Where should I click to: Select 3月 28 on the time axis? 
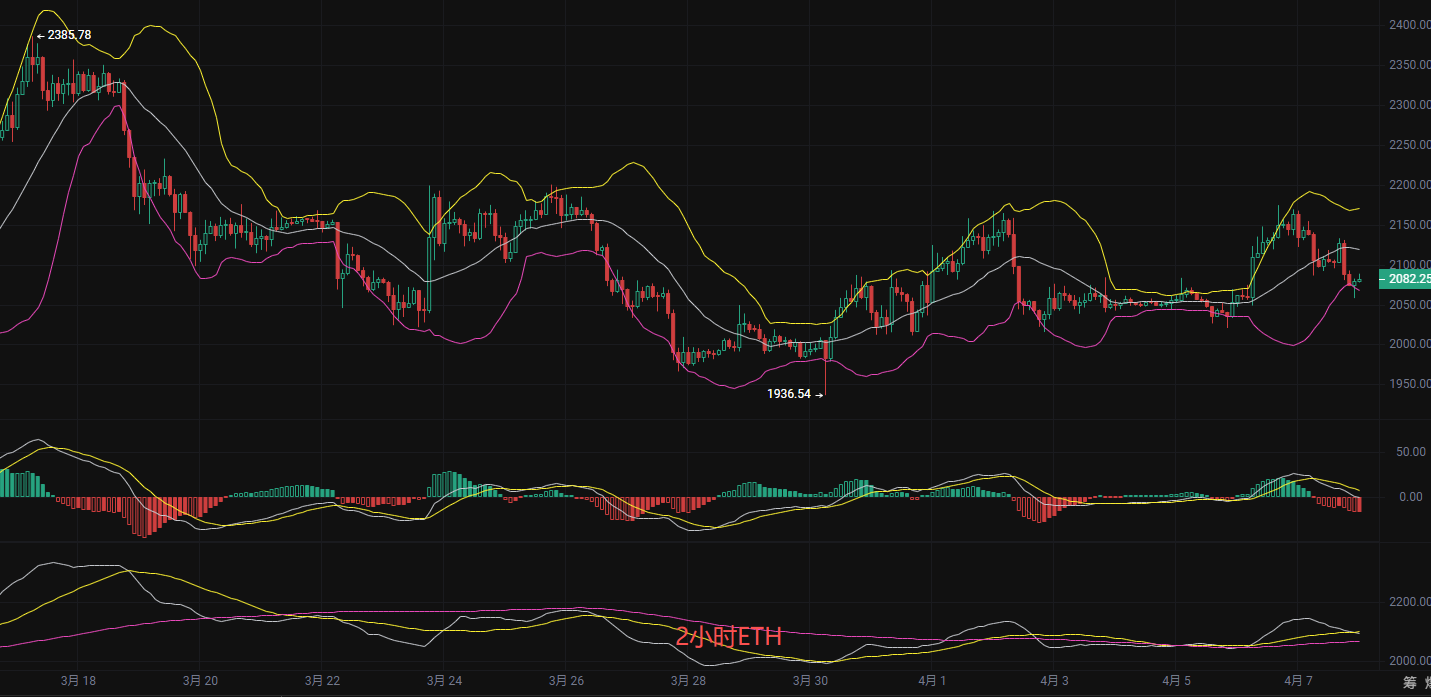(688, 681)
